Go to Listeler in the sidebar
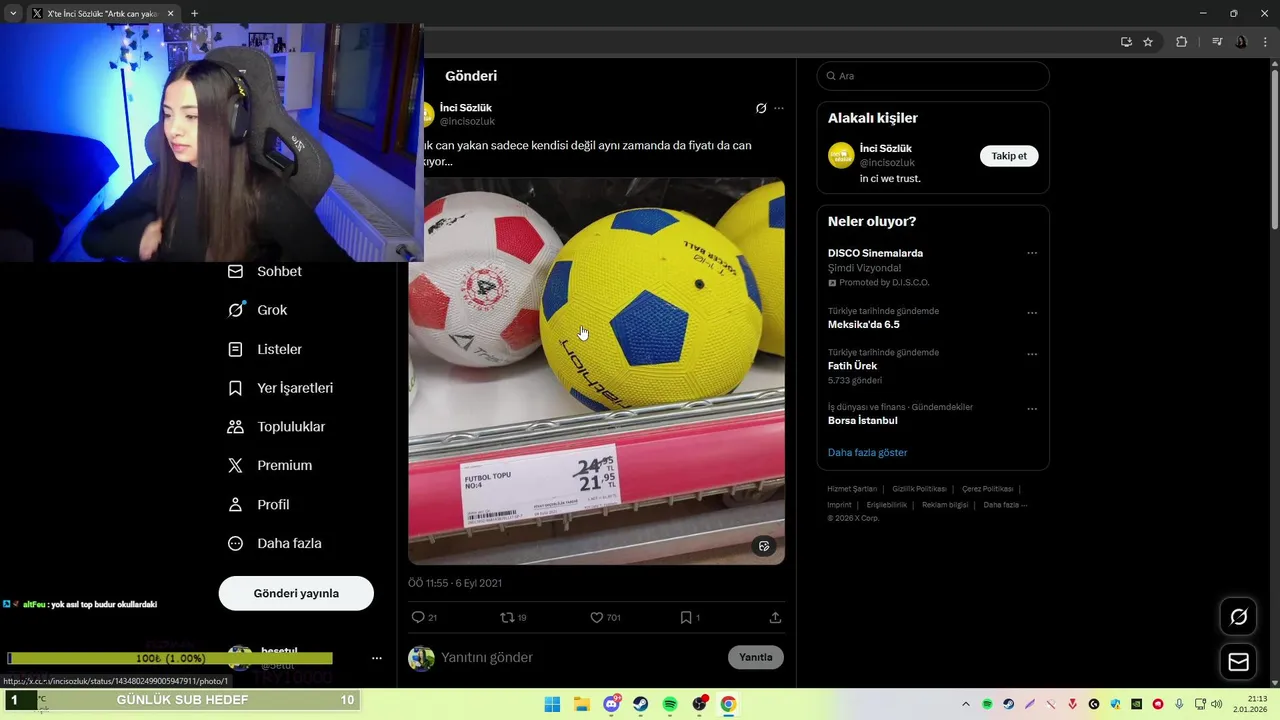The width and height of the screenshot is (1280, 720). [279, 349]
